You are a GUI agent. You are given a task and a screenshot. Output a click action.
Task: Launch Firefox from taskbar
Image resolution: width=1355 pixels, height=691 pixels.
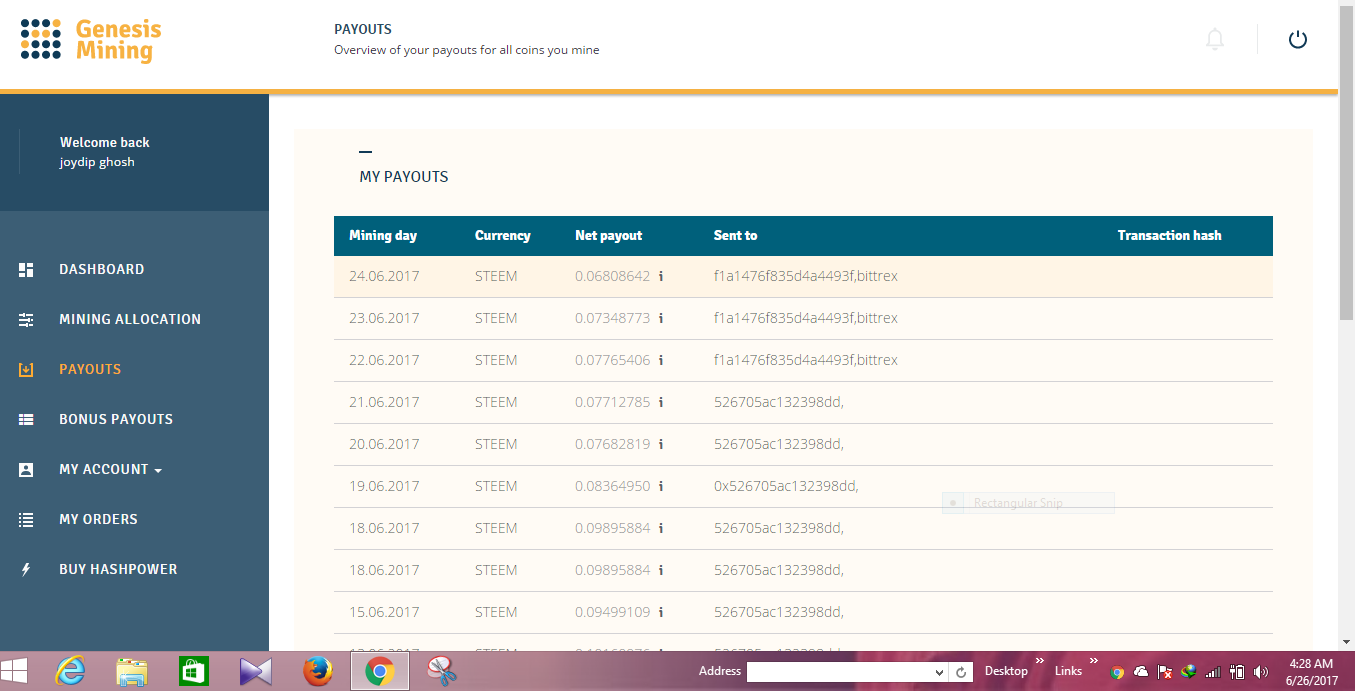coord(317,671)
